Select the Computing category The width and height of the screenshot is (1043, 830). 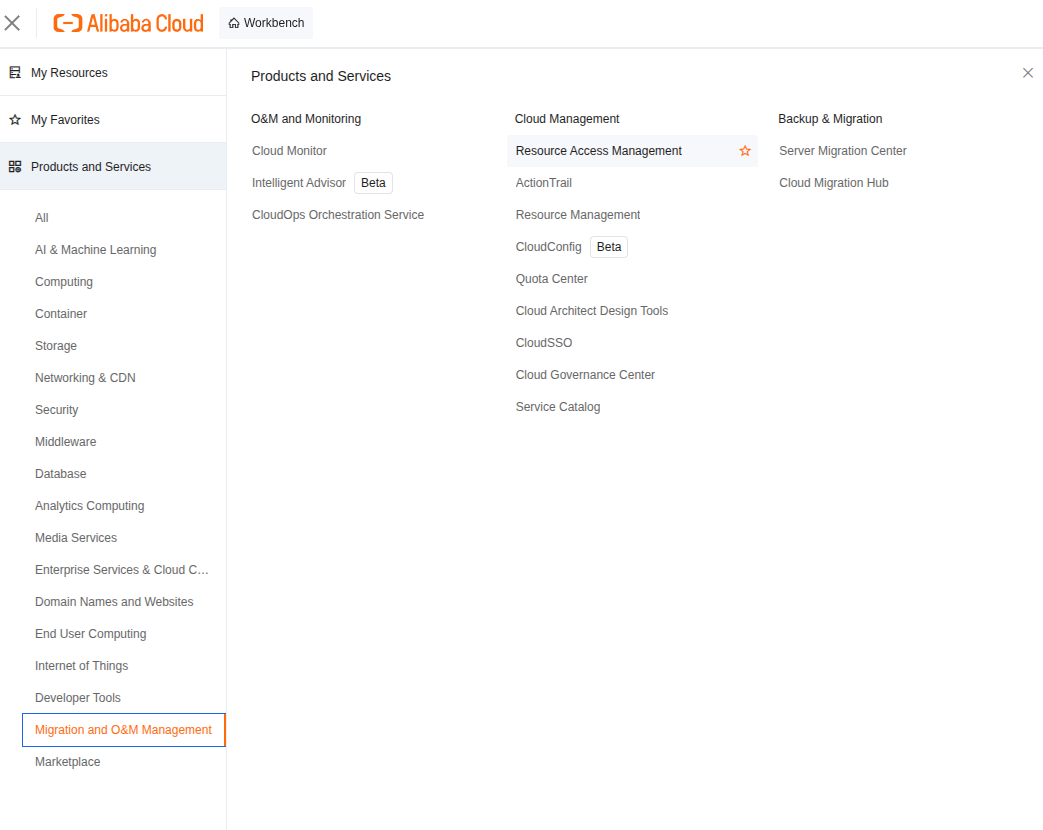[x=64, y=282]
